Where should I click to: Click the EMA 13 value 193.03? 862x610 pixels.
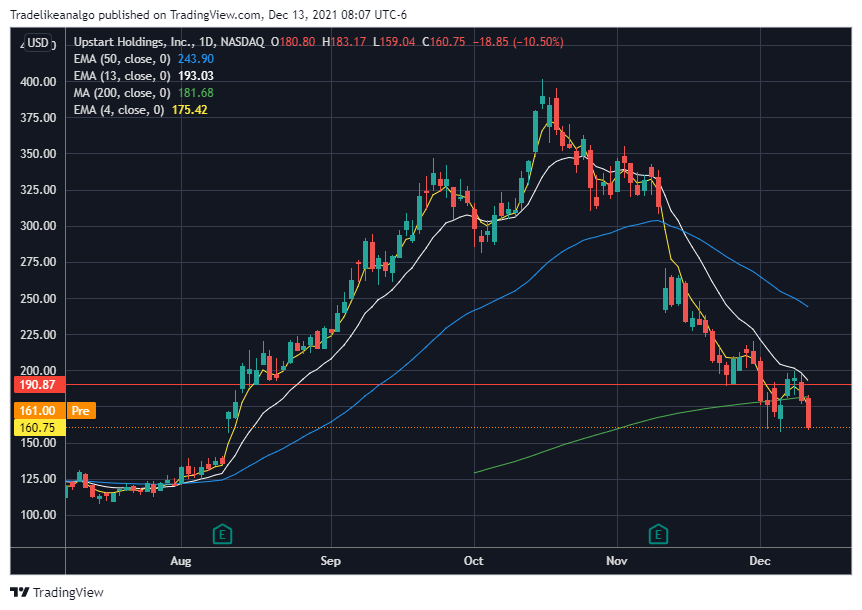pyautogui.click(x=196, y=76)
